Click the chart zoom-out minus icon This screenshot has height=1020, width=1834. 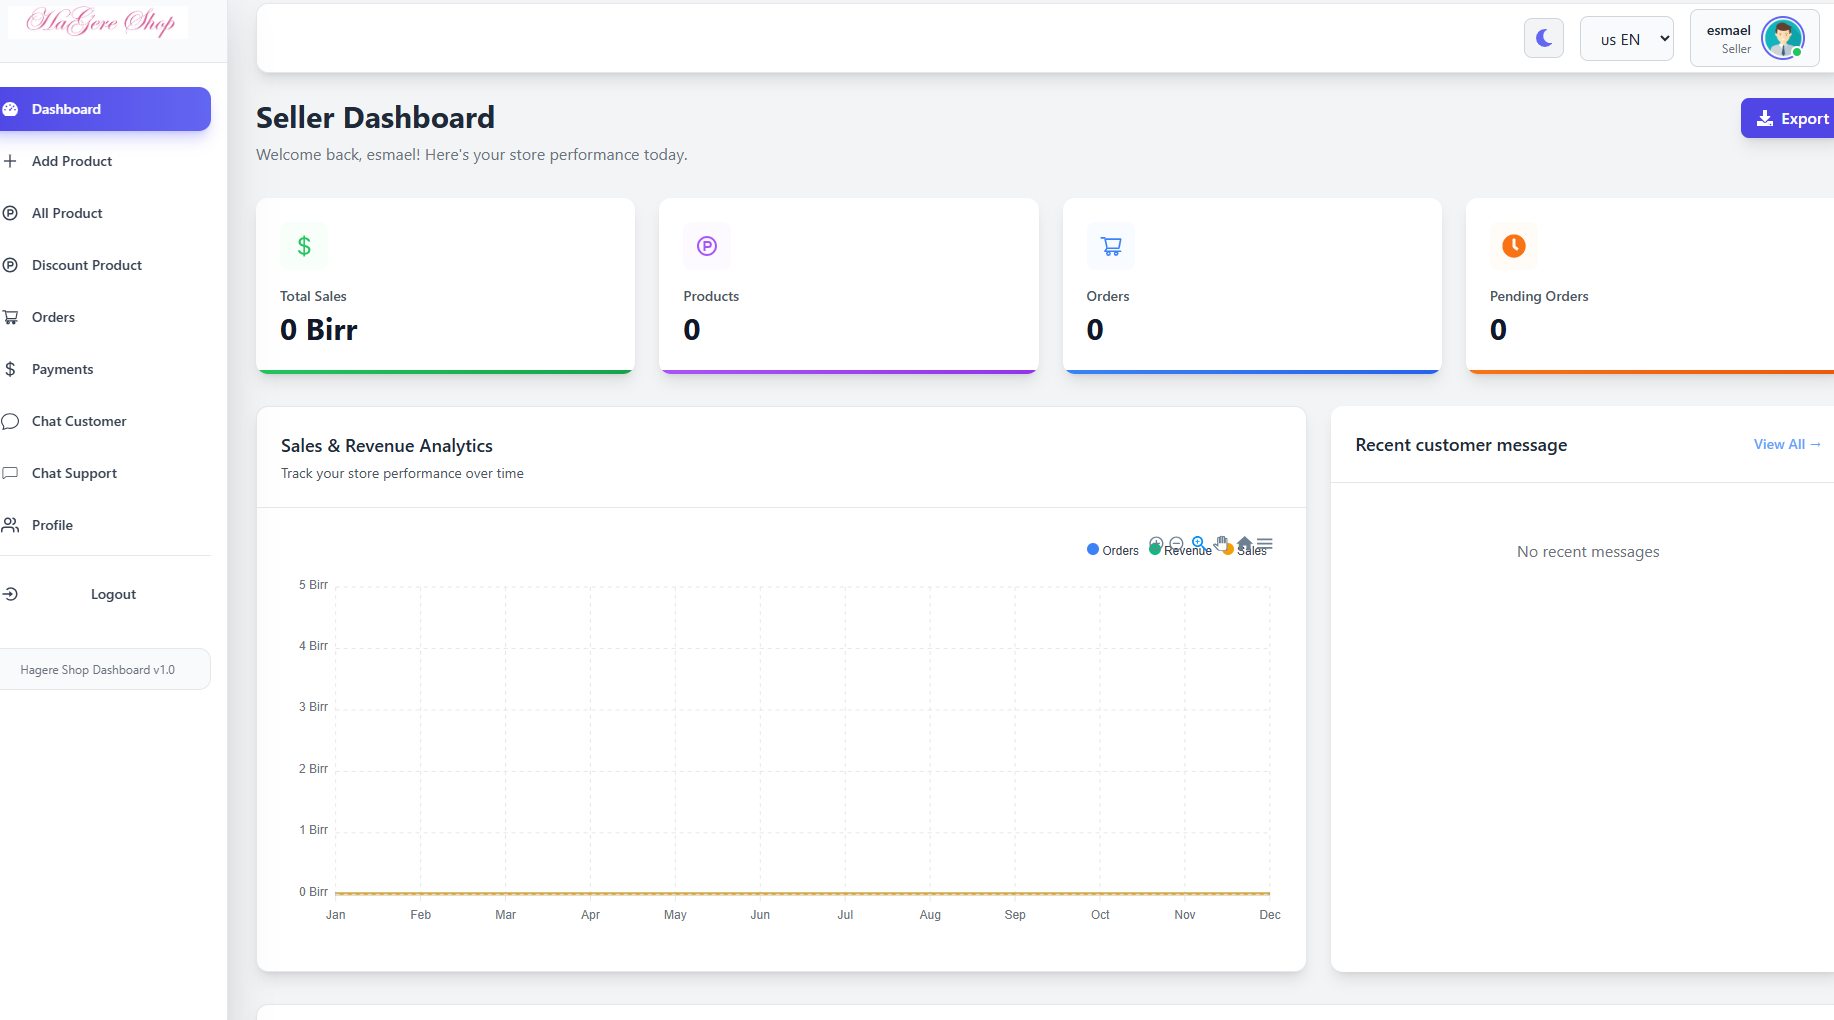[x=1176, y=543]
